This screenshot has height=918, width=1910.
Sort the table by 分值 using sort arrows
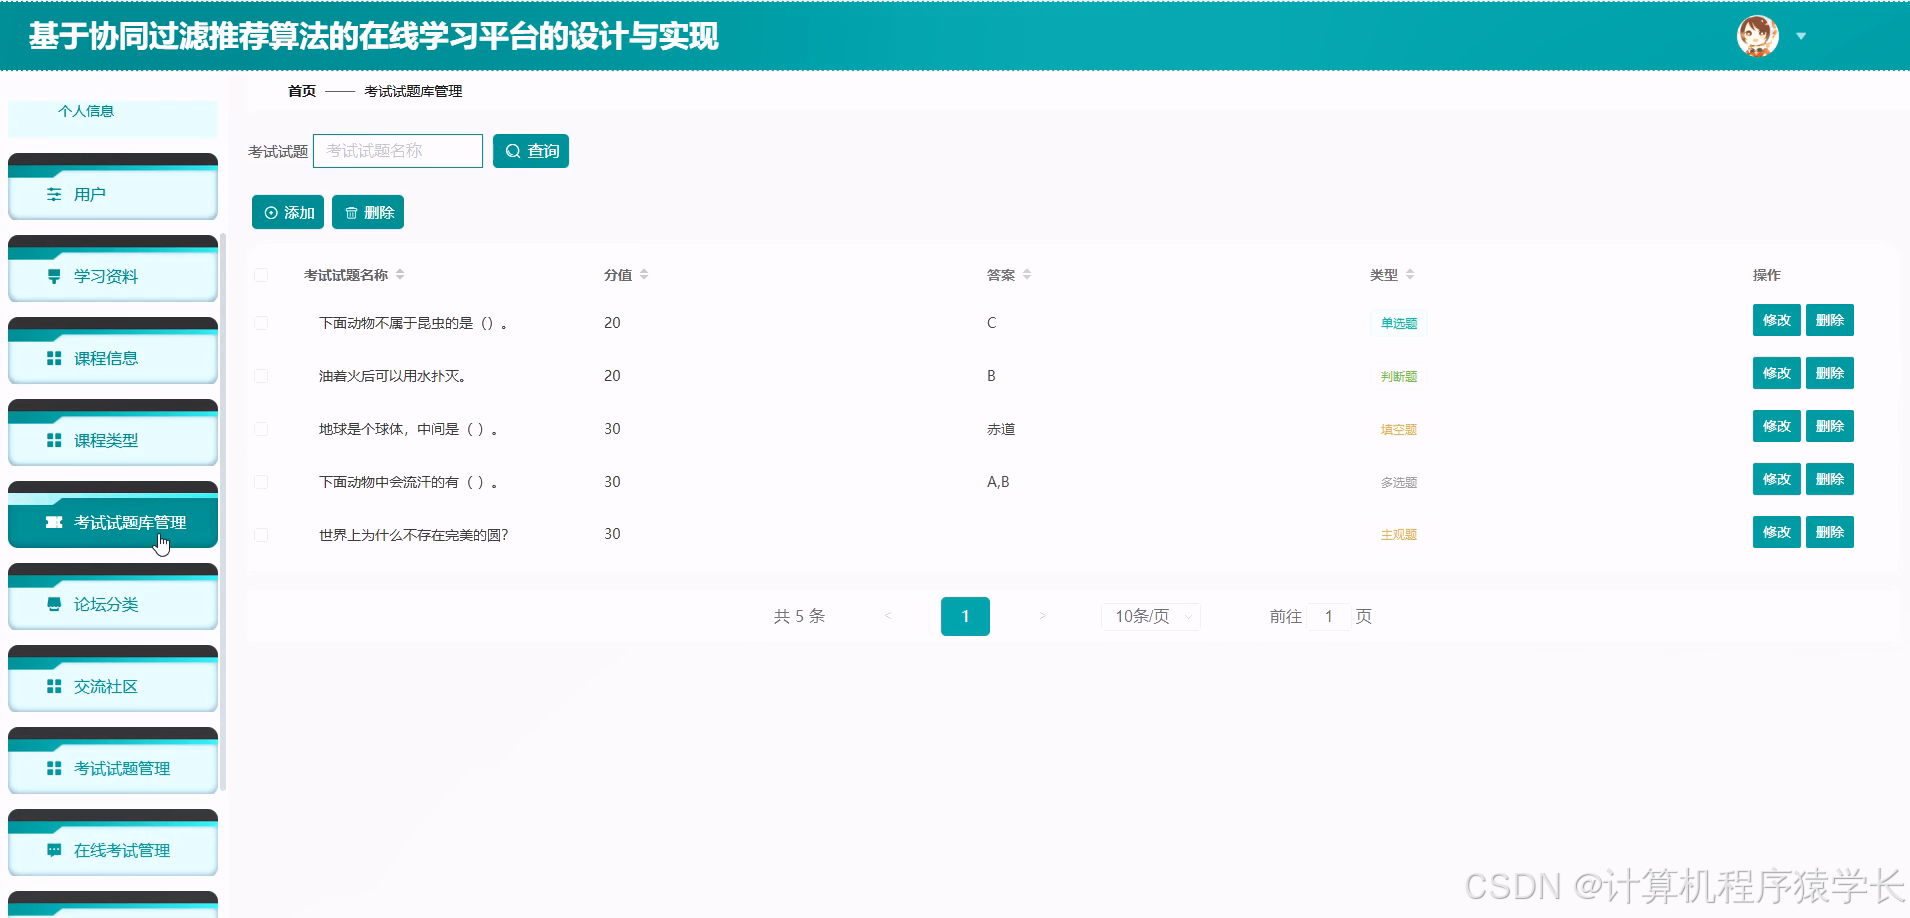645,274
